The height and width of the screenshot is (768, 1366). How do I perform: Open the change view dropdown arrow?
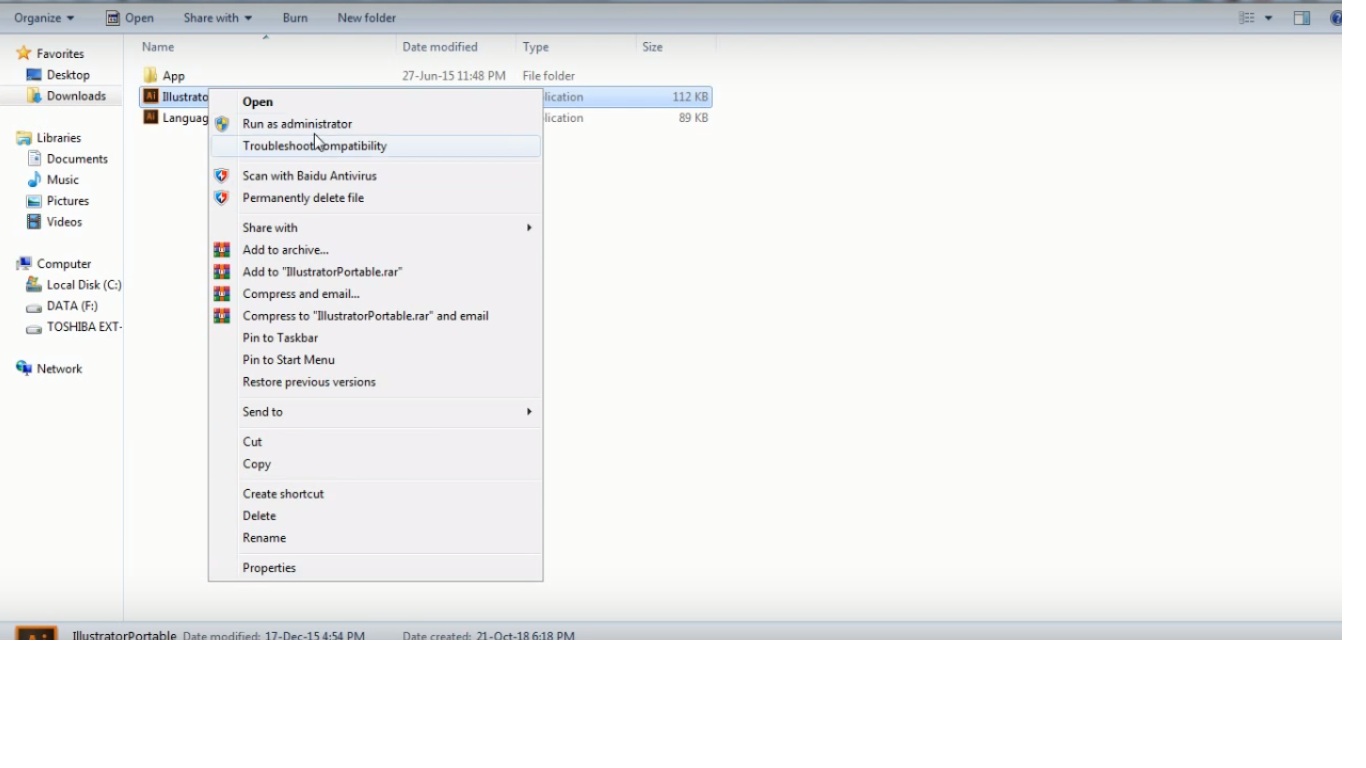(x=1269, y=18)
